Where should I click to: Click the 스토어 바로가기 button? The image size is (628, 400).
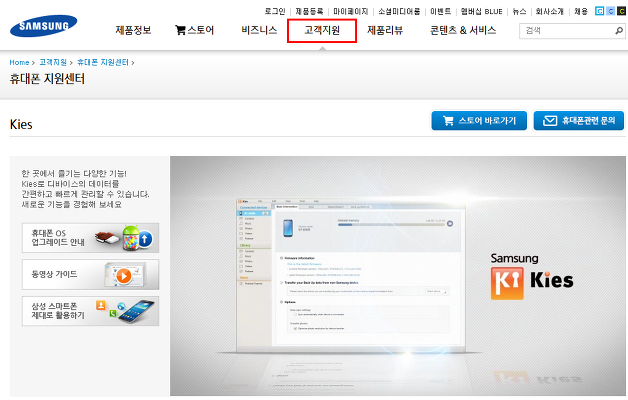(x=479, y=121)
